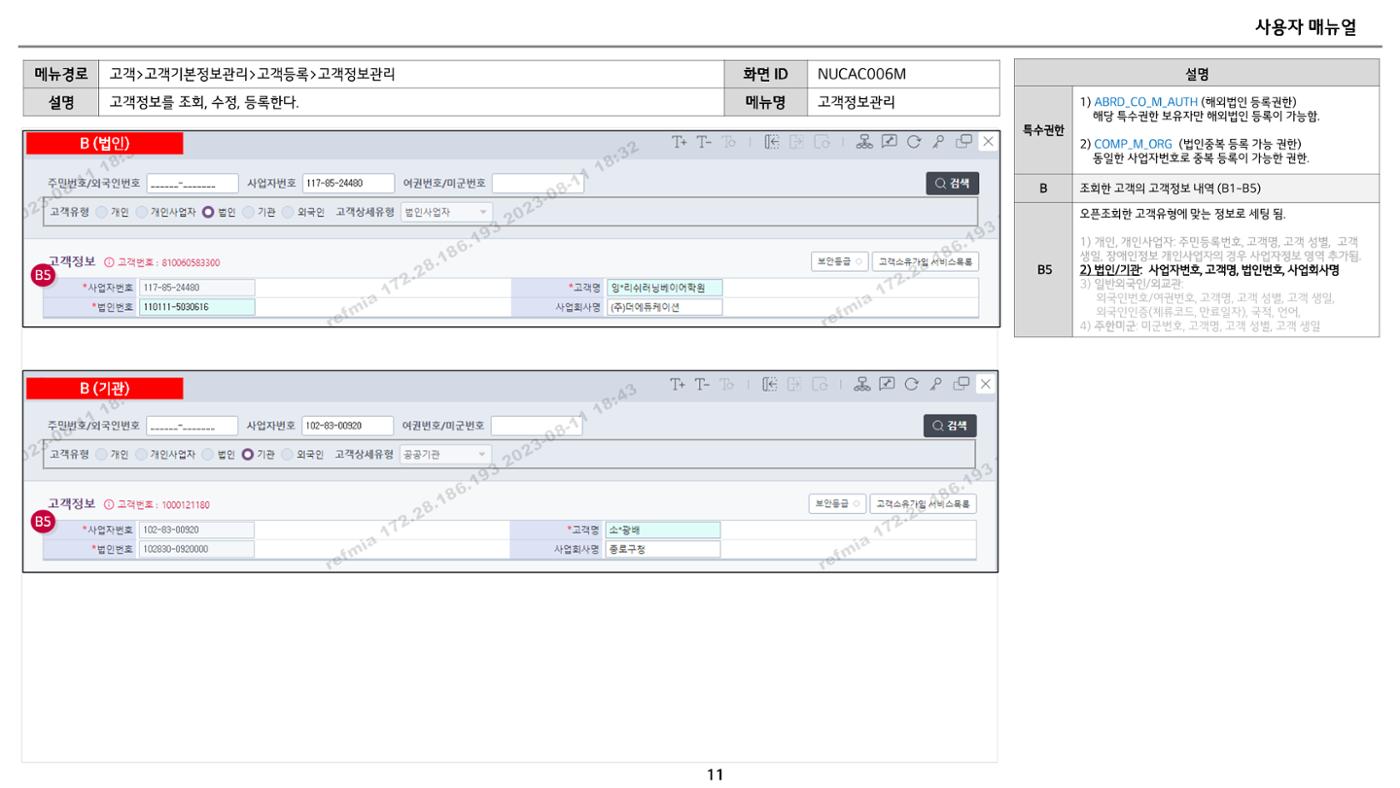Select 개인 radio in 기관 screen
Image resolution: width=1400 pixels, height=788 pixels.
(101, 454)
